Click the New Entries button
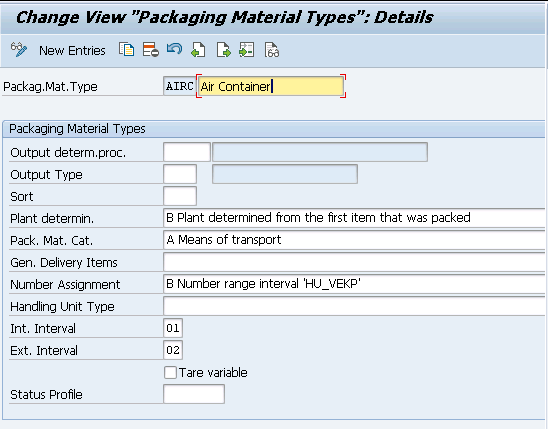This screenshot has width=548, height=429. click(x=72, y=51)
